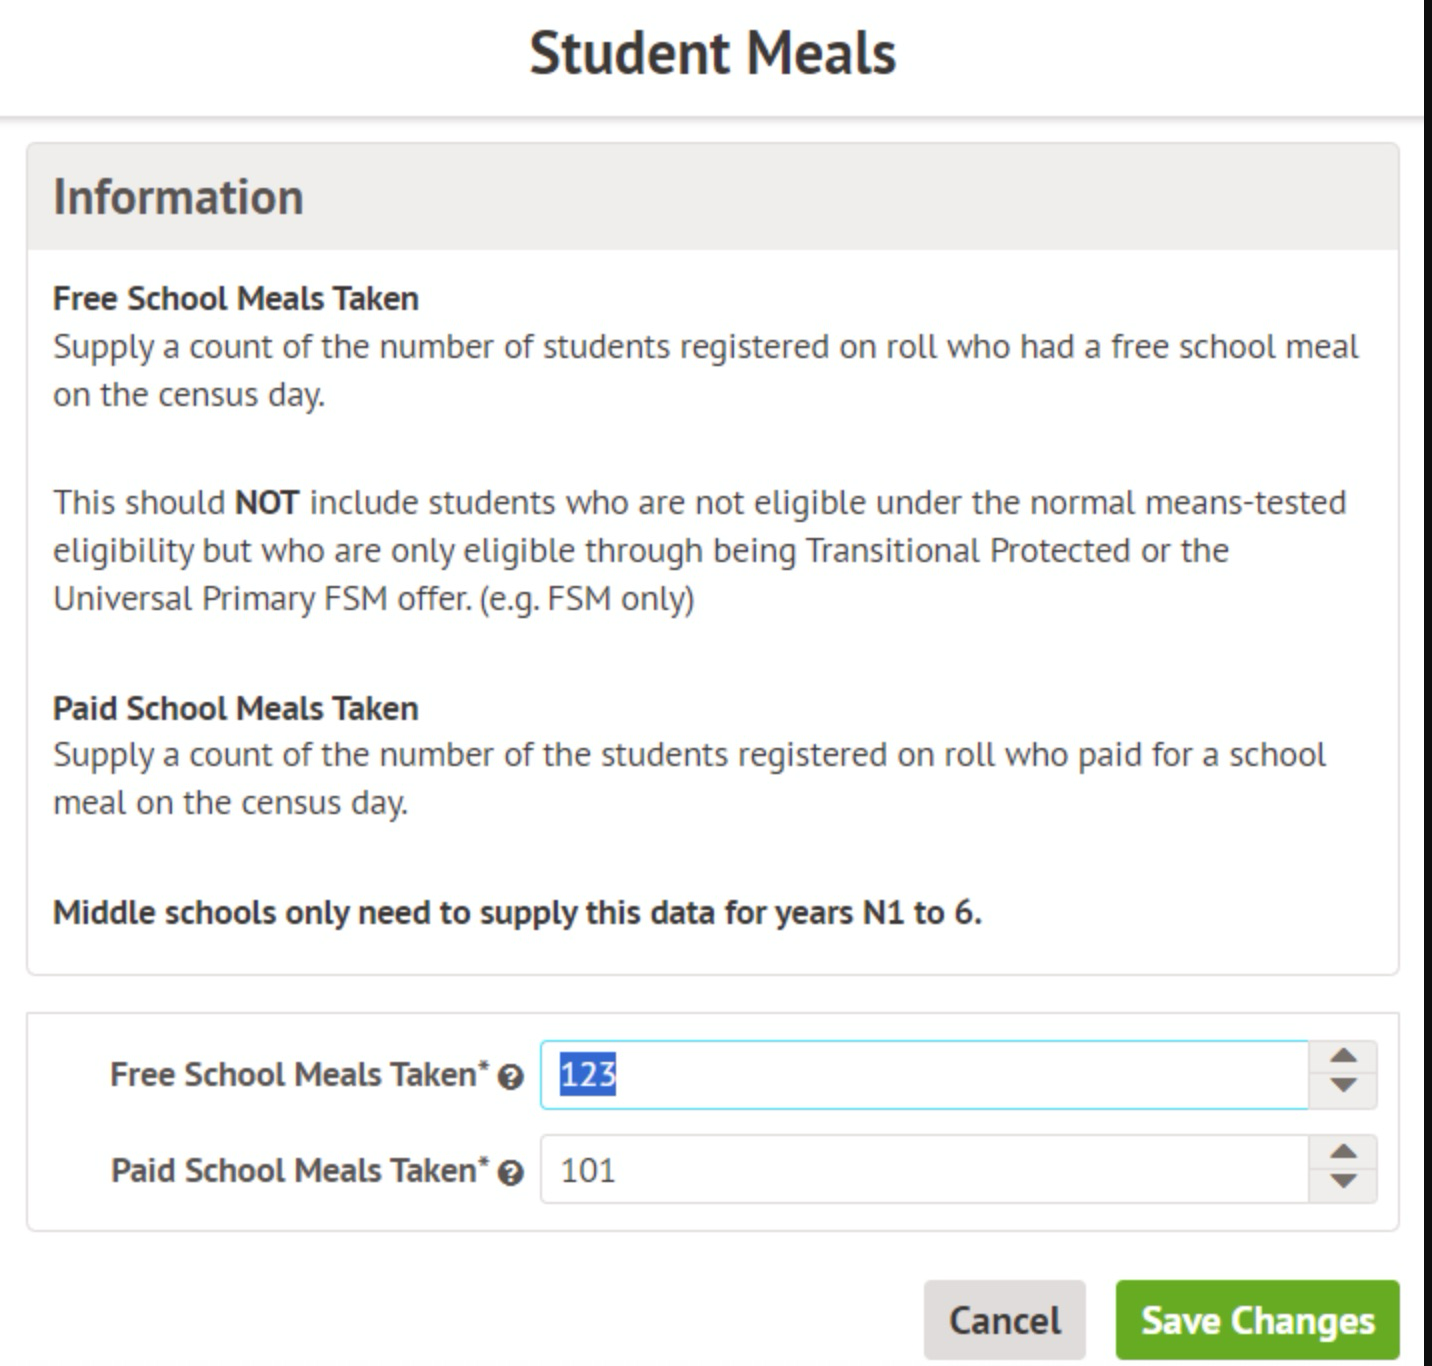Click the Free School Meals Taken form label
This screenshot has width=1432, height=1366.
pyautogui.click(x=299, y=1074)
